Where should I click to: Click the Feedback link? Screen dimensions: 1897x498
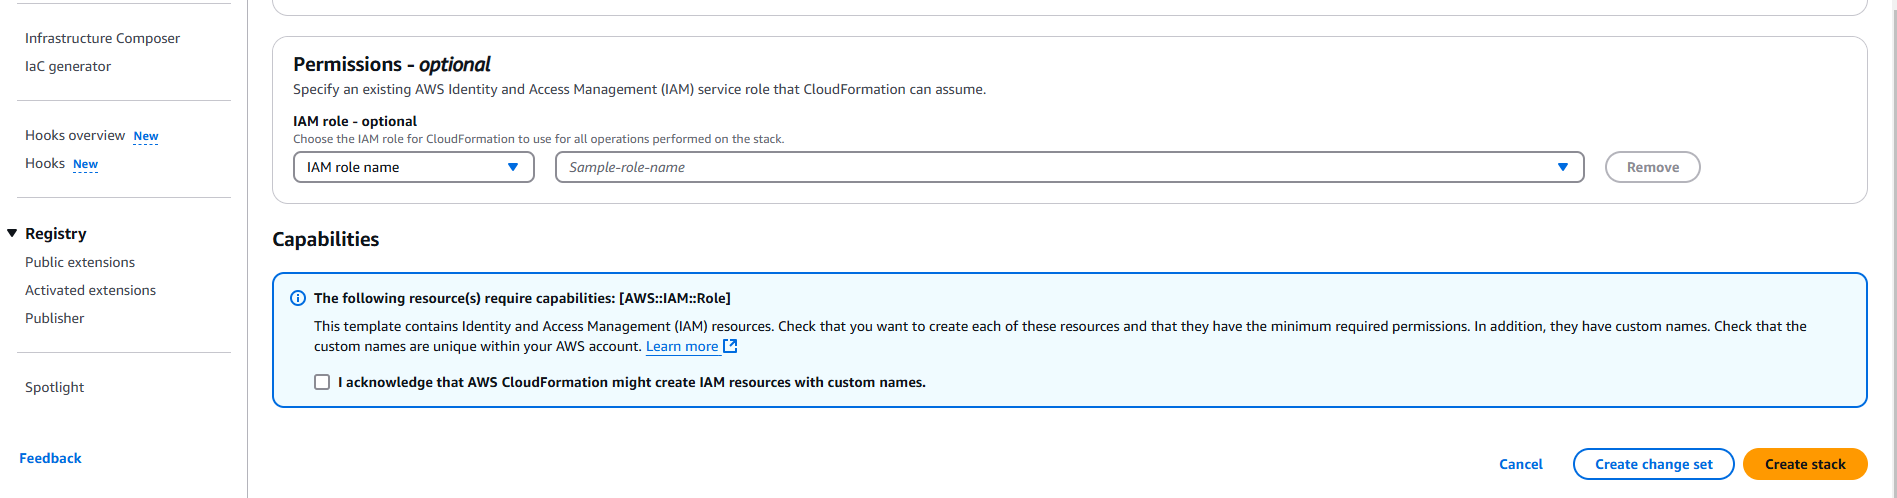50,458
